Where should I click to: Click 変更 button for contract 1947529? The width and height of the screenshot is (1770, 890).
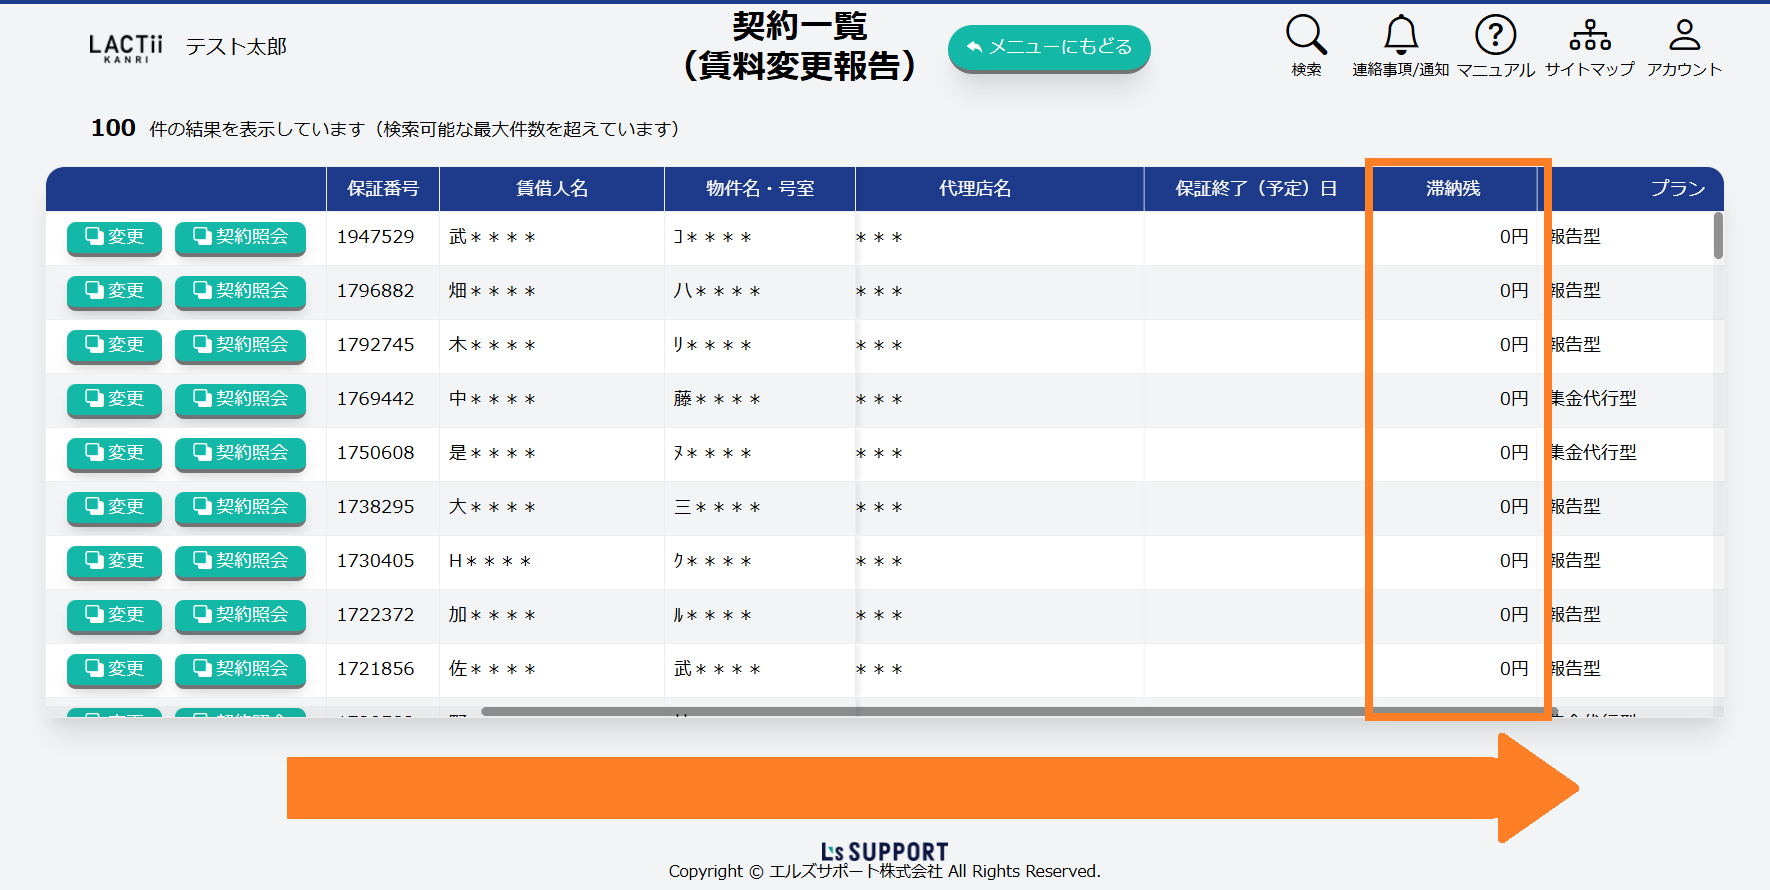[x=114, y=237]
